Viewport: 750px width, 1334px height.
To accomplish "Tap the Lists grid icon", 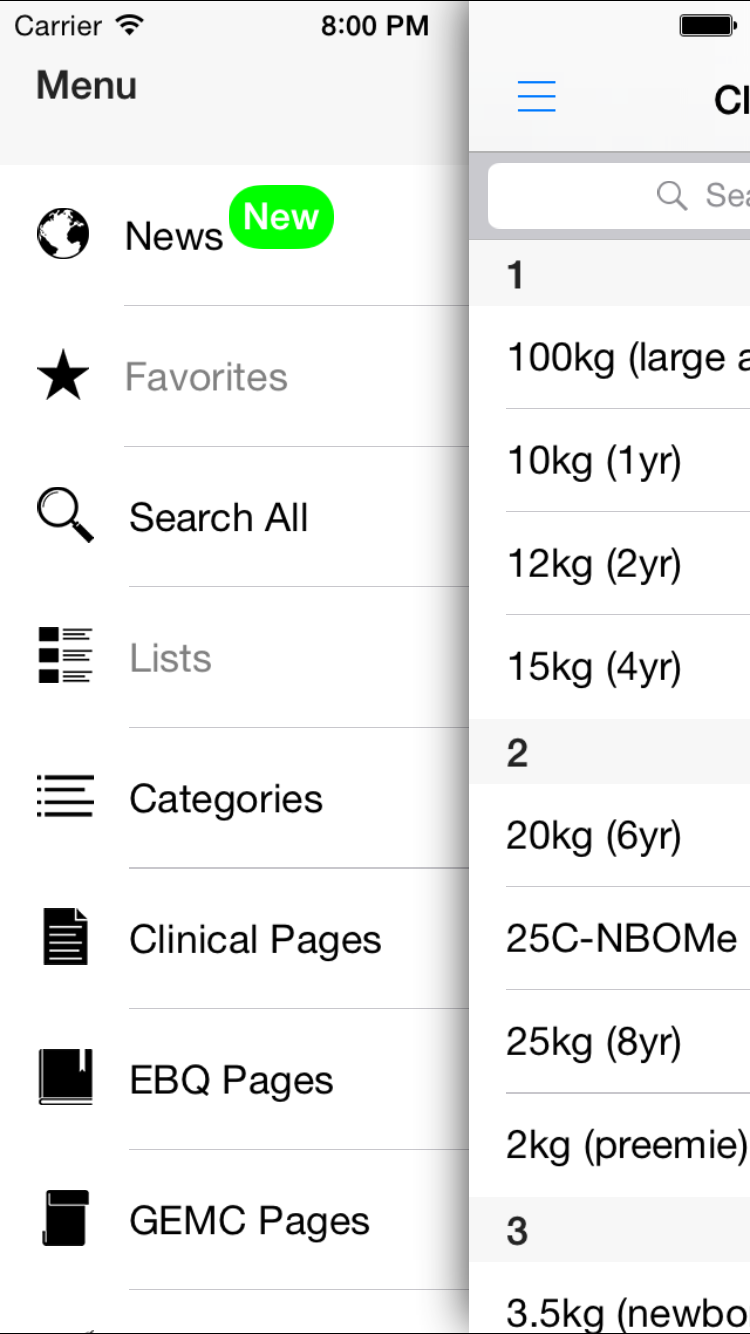I will 65,657.
